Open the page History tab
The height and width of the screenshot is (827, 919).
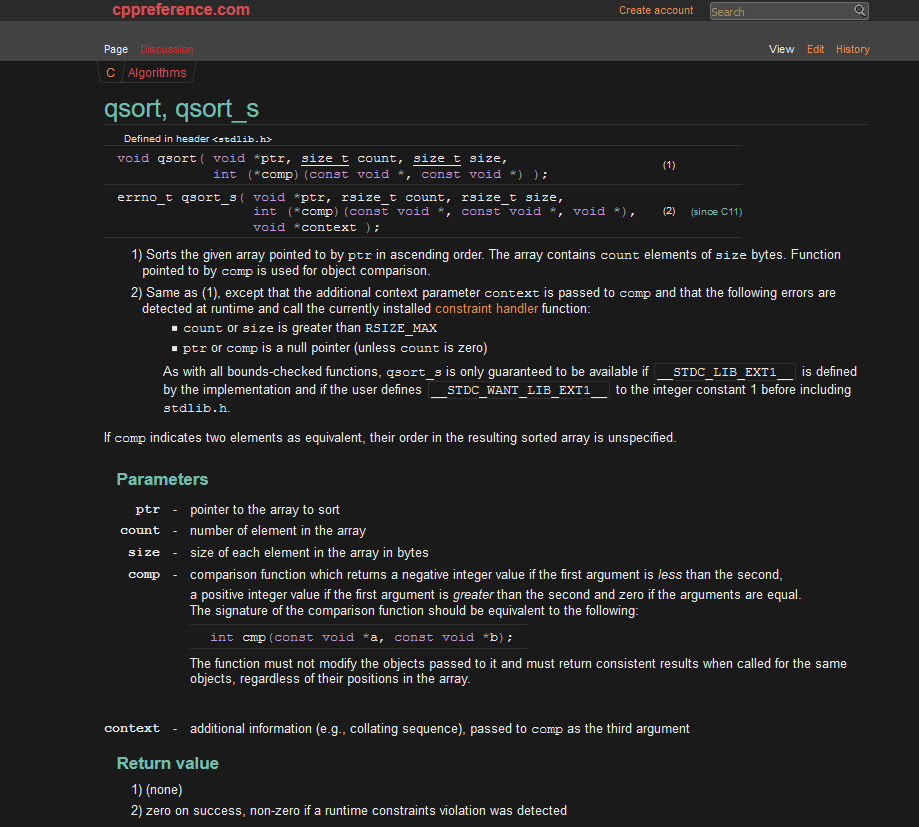pos(852,48)
